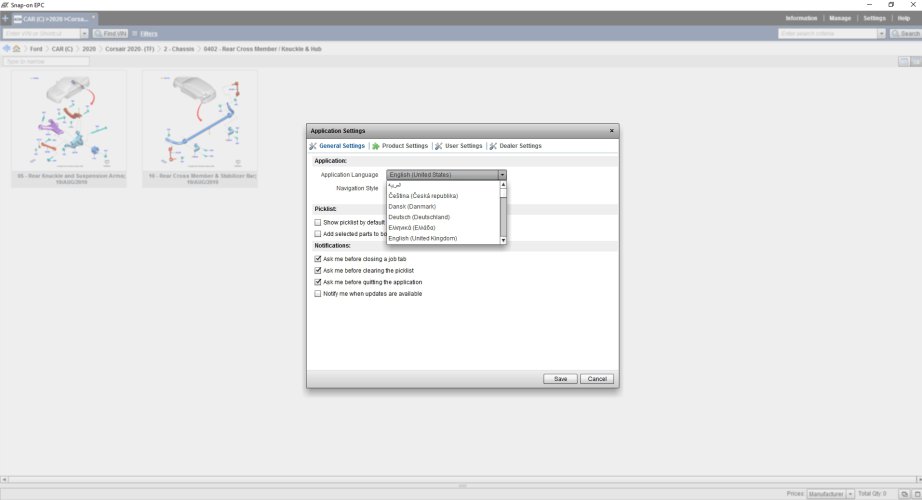Enable Show picklist by default checkbox
Viewport: 922px width, 500px height.
point(318,222)
